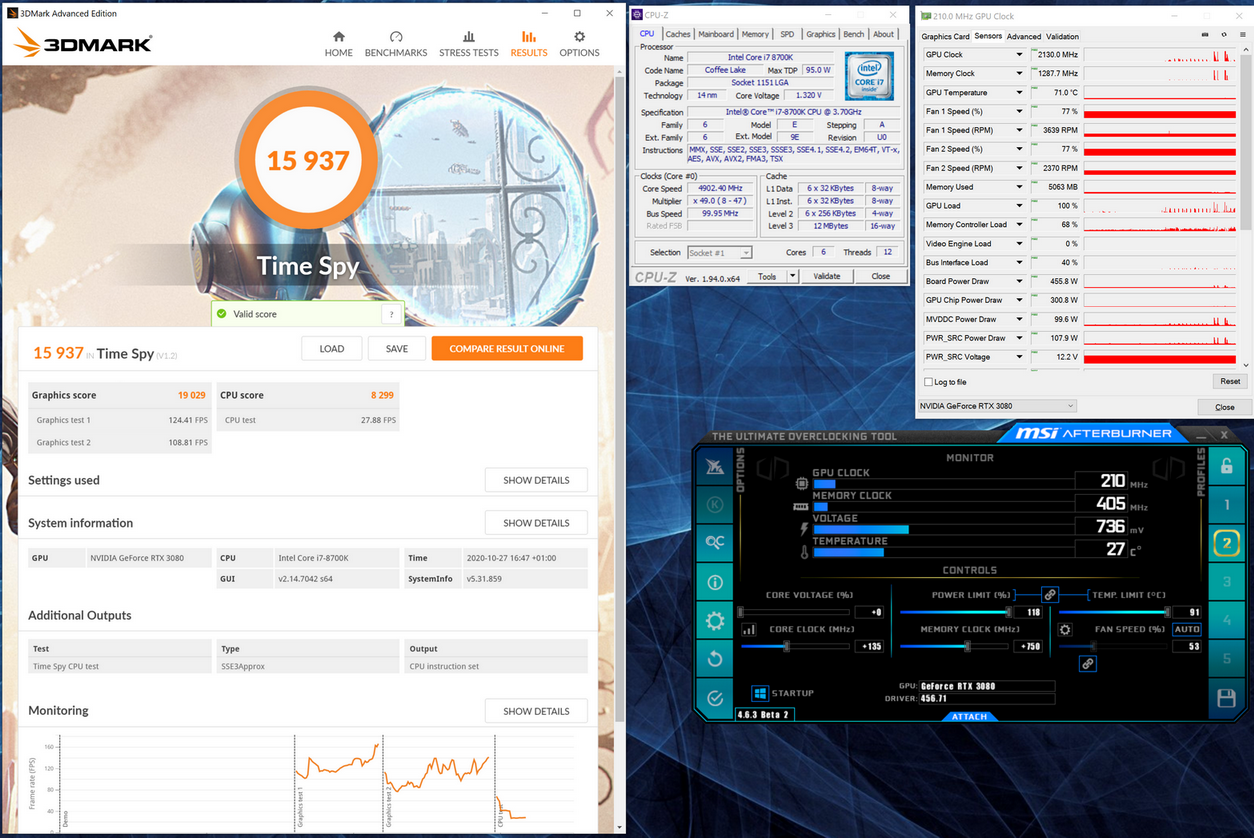Click the MSI dragon logo button in Afterburner
Viewport: 1254px width, 838px height.
coord(714,467)
